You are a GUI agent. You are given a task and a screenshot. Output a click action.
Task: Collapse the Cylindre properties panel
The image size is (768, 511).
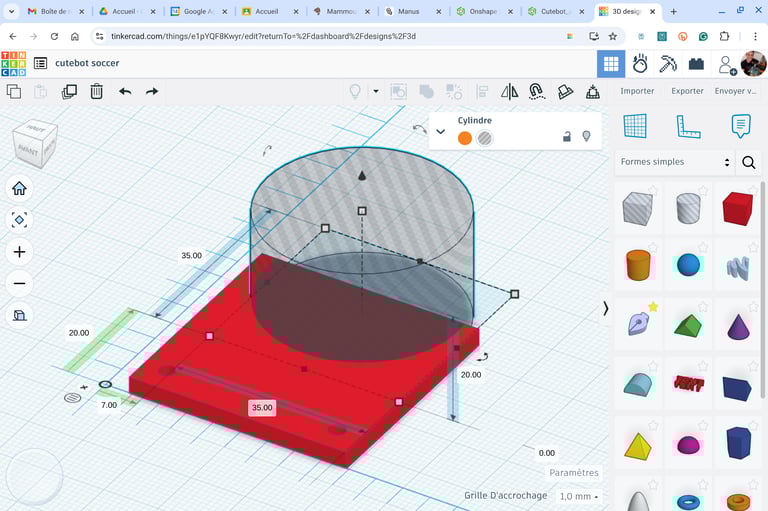tap(440, 131)
